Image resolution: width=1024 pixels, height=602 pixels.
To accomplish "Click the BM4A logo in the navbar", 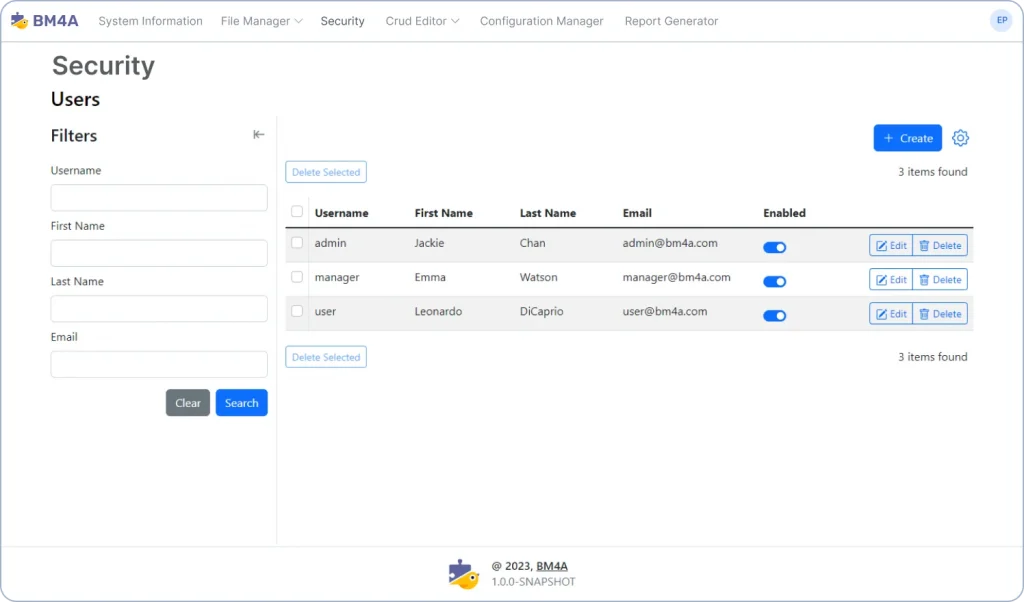I will click(44, 21).
